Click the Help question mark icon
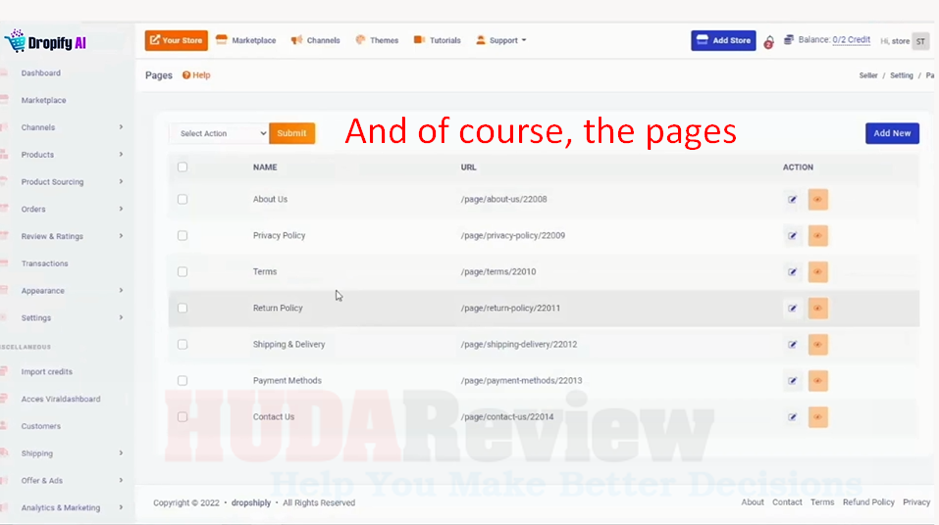This screenshot has height=525, width=939. (186, 75)
